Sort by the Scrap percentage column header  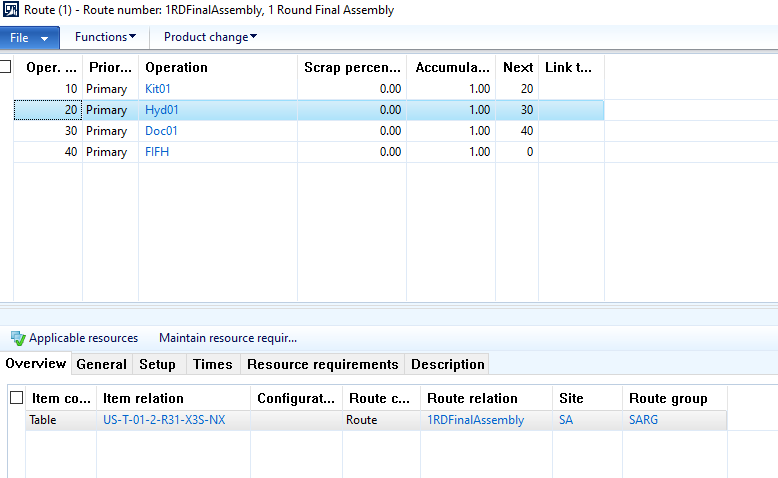(352, 68)
